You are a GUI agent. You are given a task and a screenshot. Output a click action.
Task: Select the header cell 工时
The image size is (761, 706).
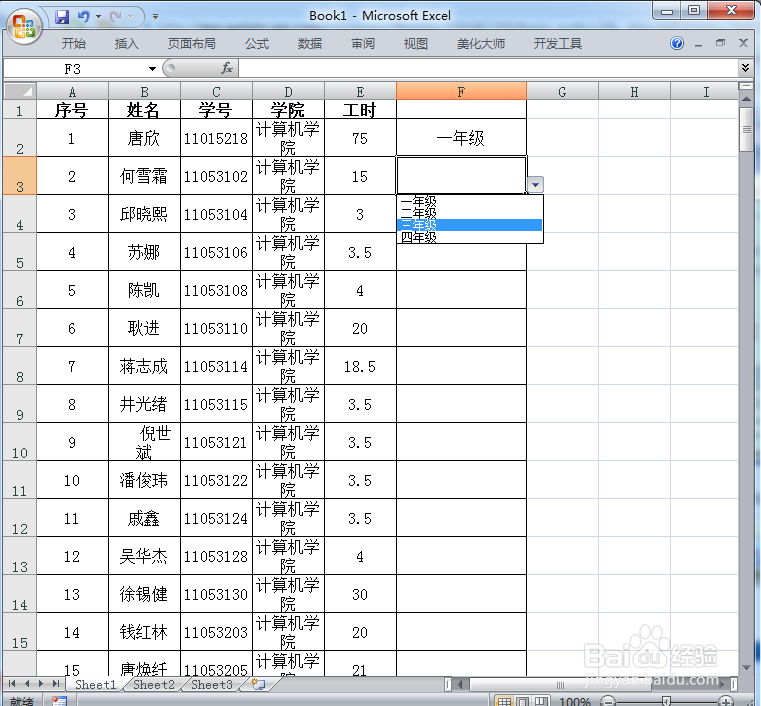360,110
